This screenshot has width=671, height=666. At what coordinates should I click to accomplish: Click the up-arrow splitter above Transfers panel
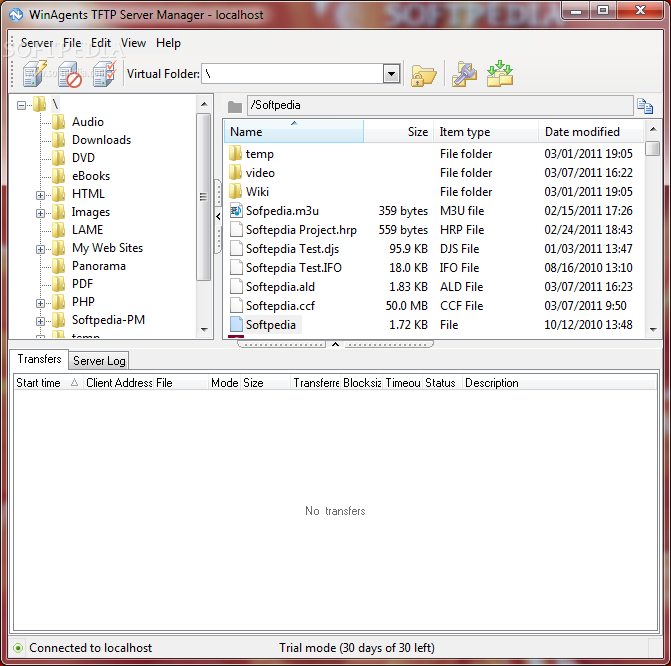pyautogui.click(x=336, y=344)
